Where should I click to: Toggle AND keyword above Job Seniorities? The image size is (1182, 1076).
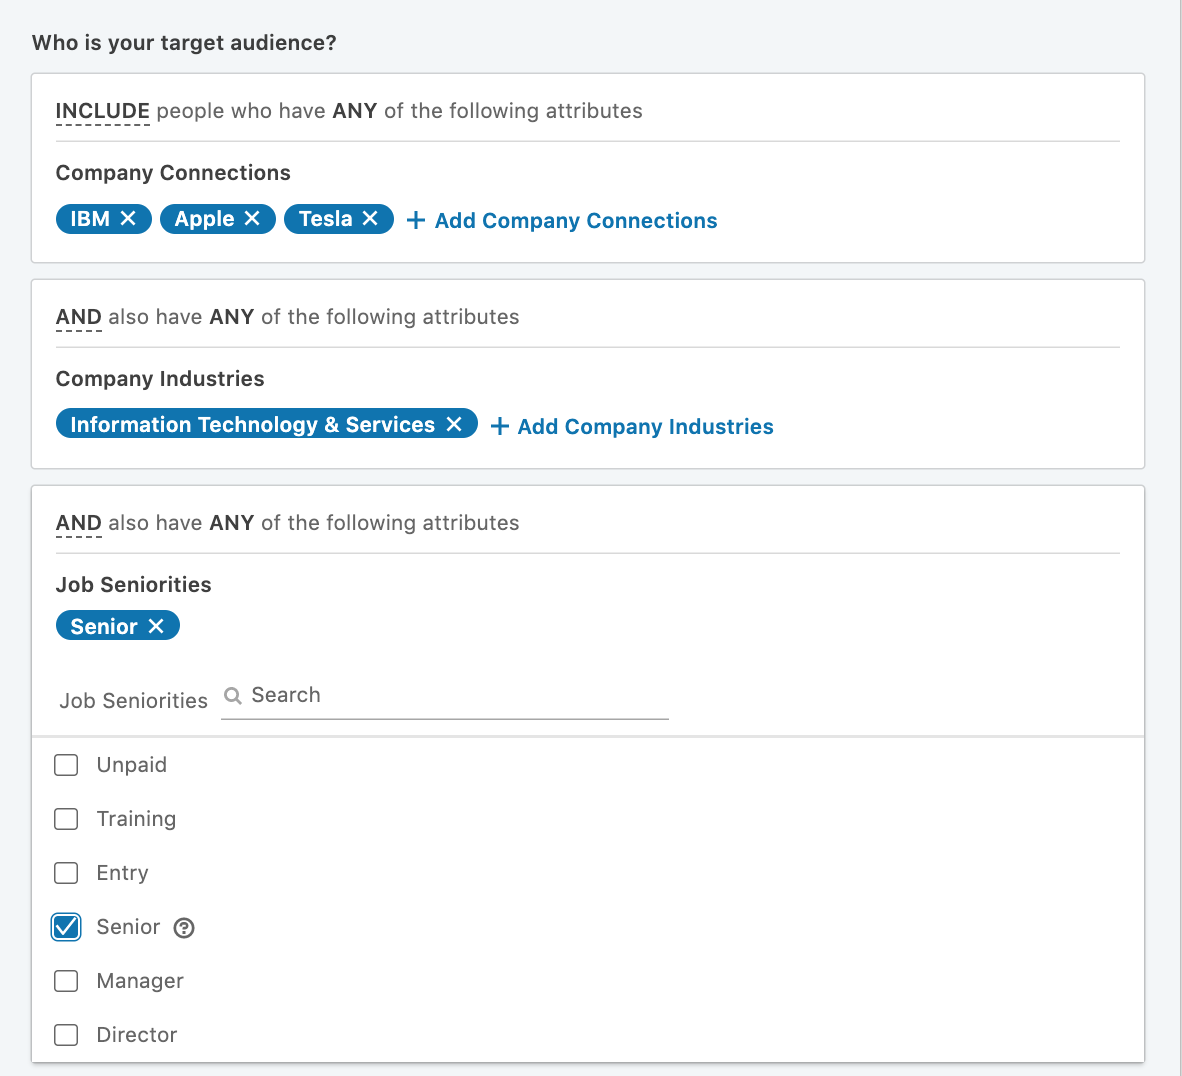pyautogui.click(x=78, y=523)
